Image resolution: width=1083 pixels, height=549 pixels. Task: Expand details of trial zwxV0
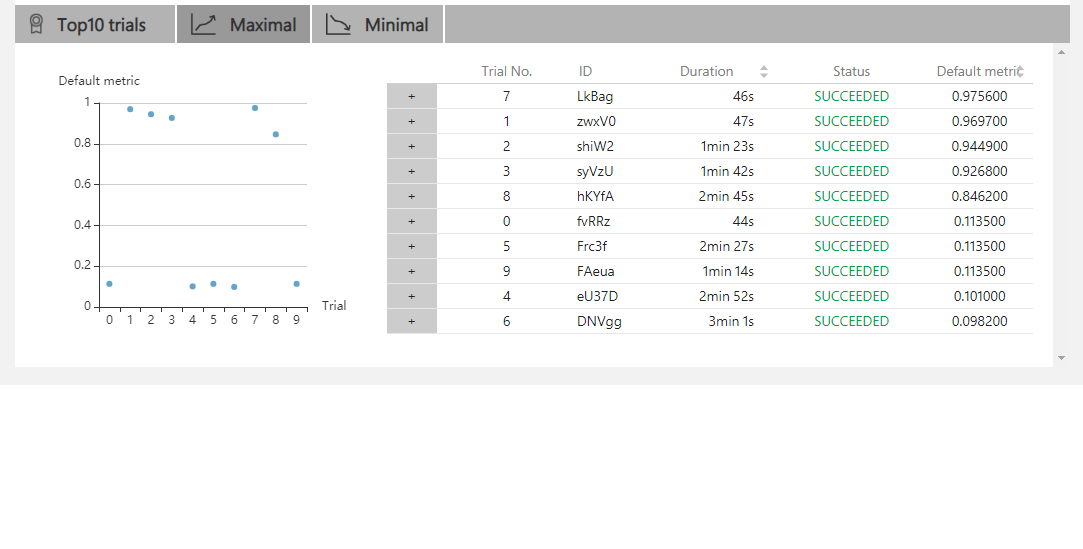[x=411, y=122]
